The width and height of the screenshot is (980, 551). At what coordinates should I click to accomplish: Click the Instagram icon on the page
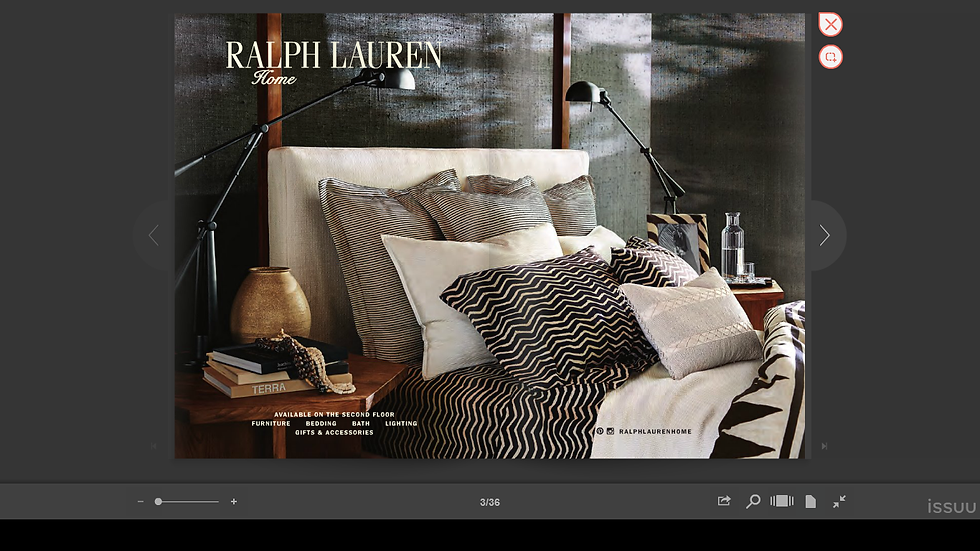click(611, 431)
